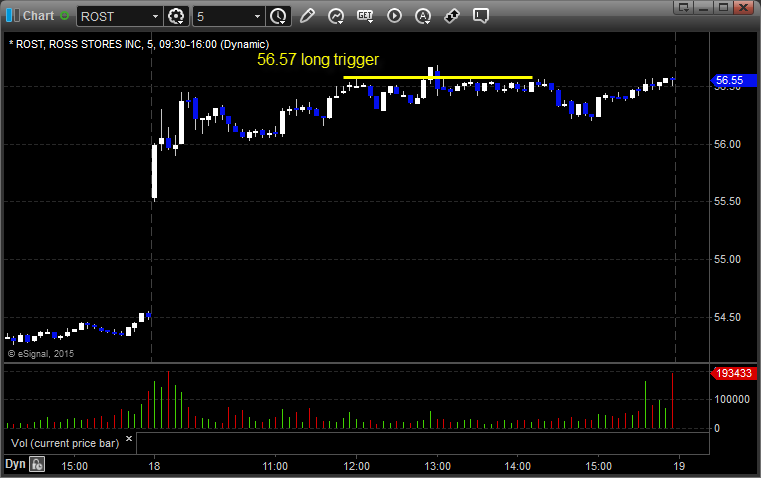761x478 pixels.
Task: Open the time template clock menu
Action: click(x=278, y=16)
